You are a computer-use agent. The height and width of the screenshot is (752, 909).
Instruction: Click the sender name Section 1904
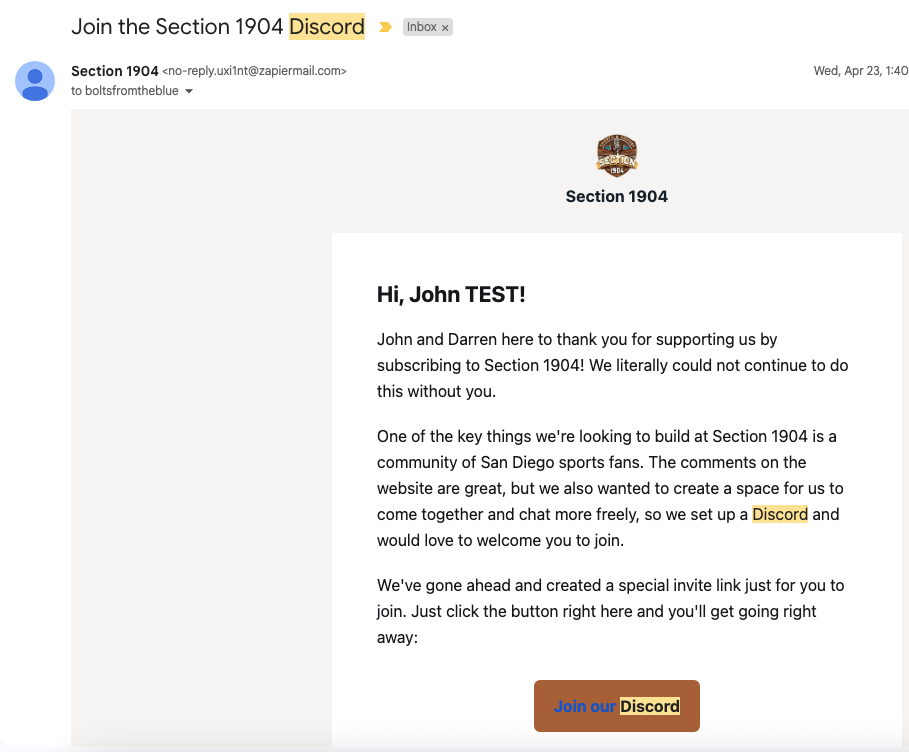(115, 71)
